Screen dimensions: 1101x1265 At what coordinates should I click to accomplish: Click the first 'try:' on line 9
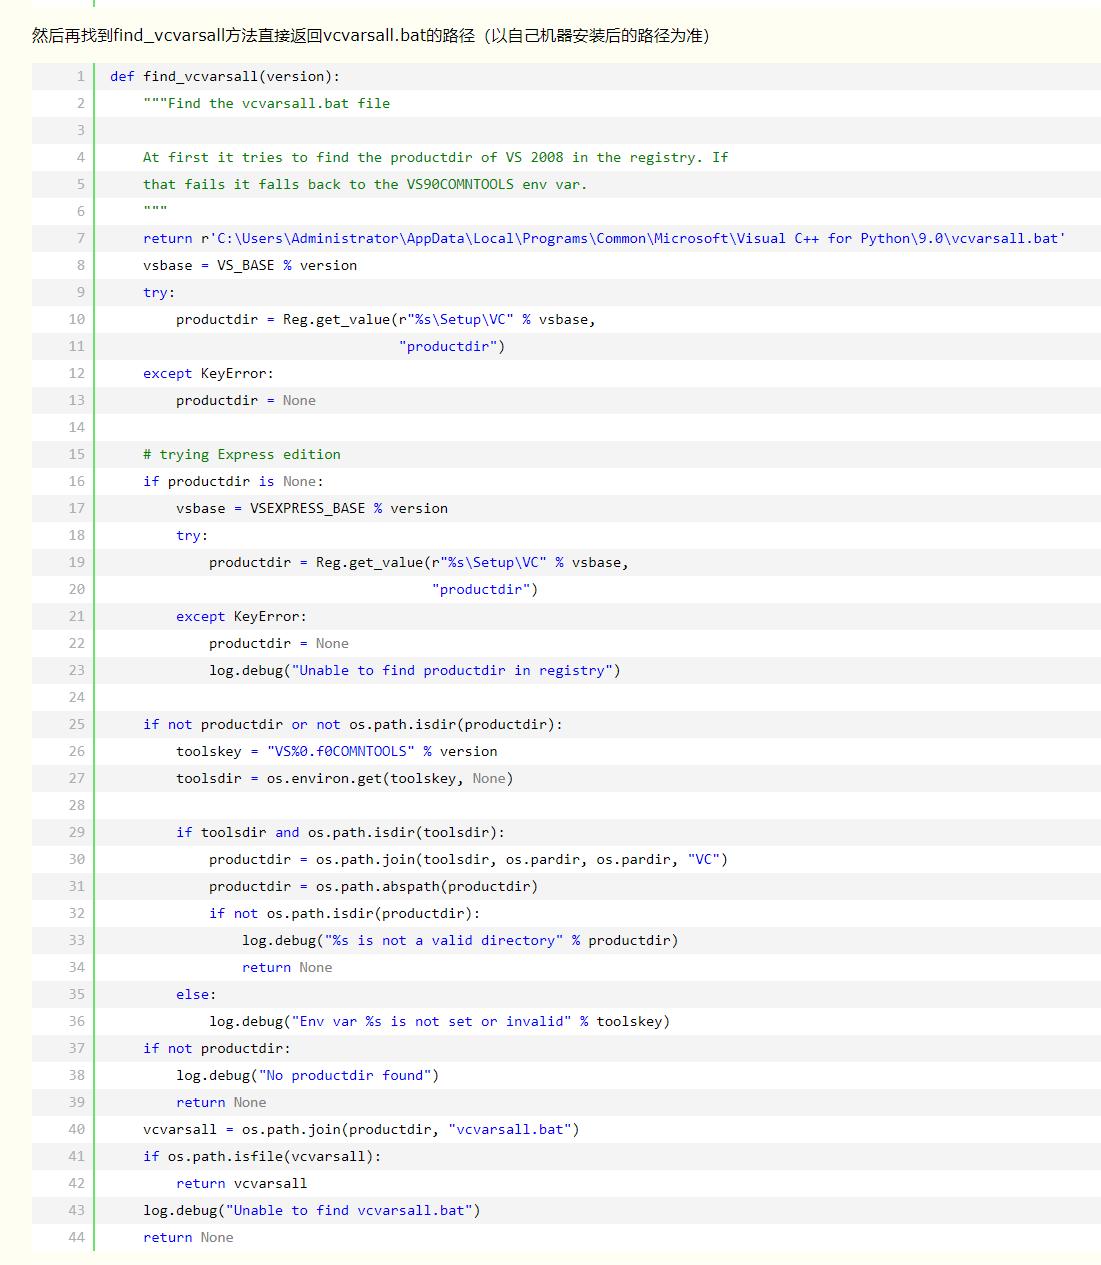159,292
